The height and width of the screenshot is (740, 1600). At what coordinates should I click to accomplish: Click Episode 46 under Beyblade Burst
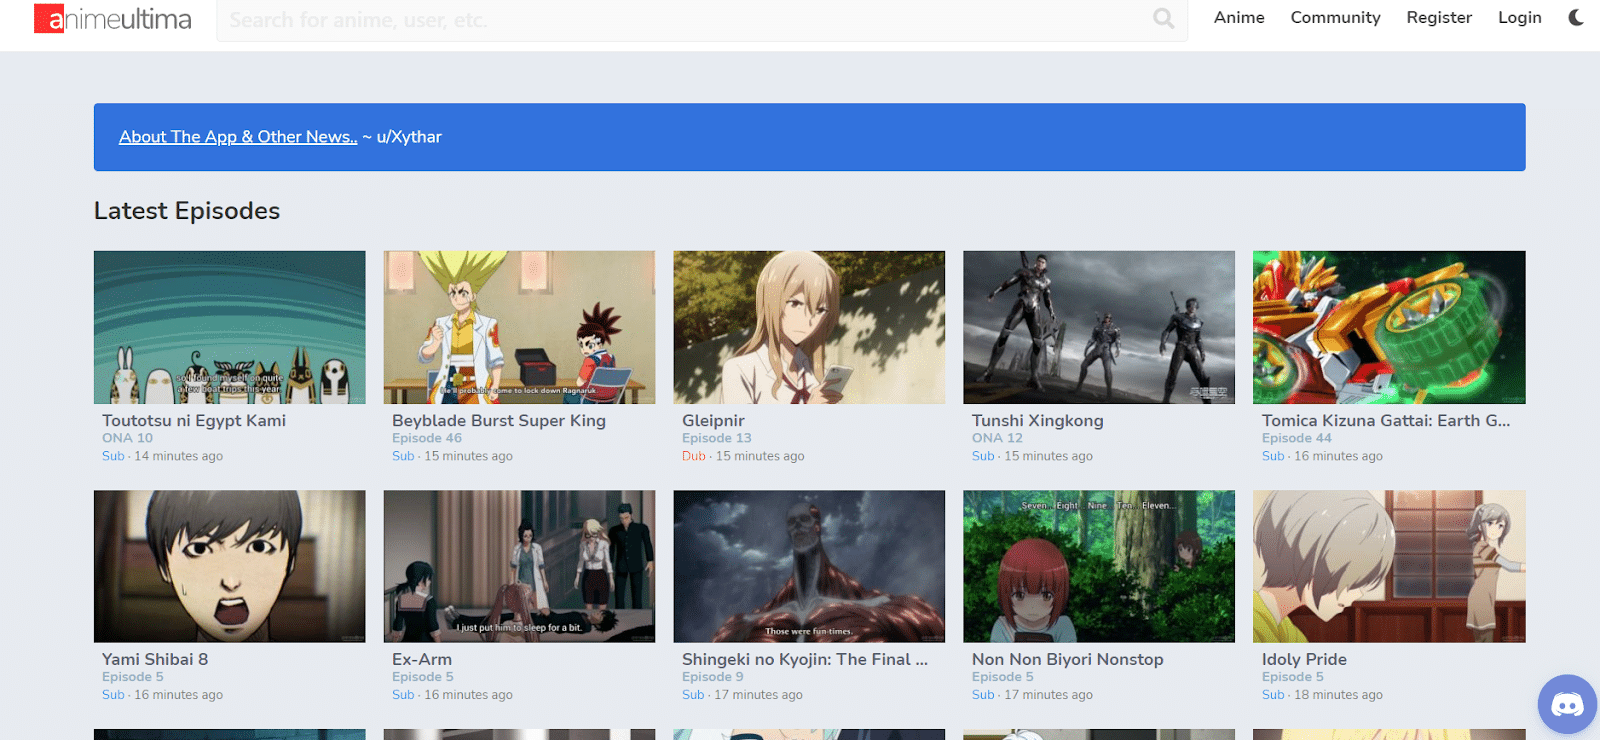click(427, 438)
